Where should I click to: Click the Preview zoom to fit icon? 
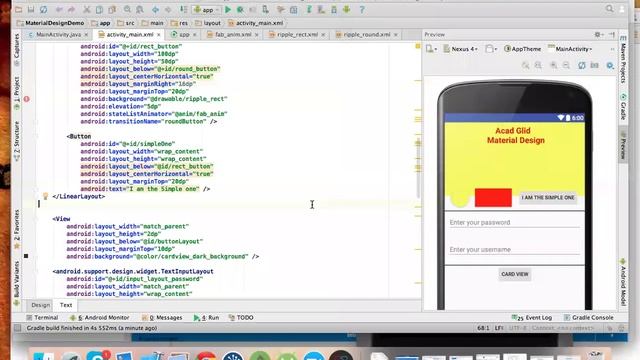pos(526,65)
